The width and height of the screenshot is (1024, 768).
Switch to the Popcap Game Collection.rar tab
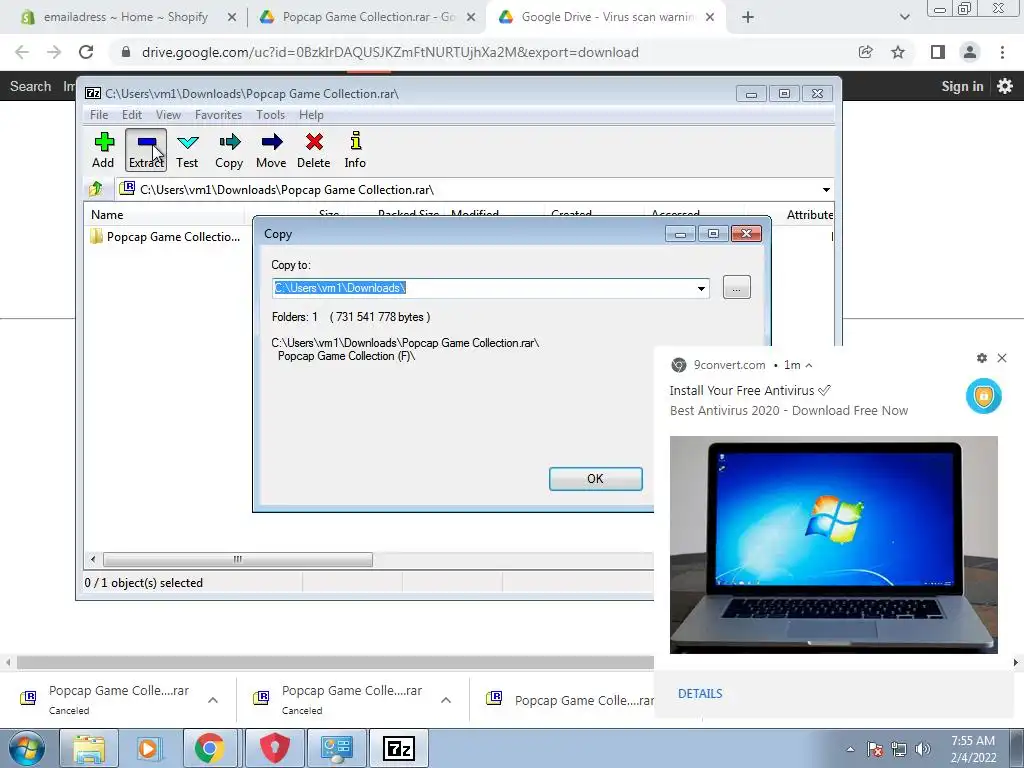click(369, 18)
